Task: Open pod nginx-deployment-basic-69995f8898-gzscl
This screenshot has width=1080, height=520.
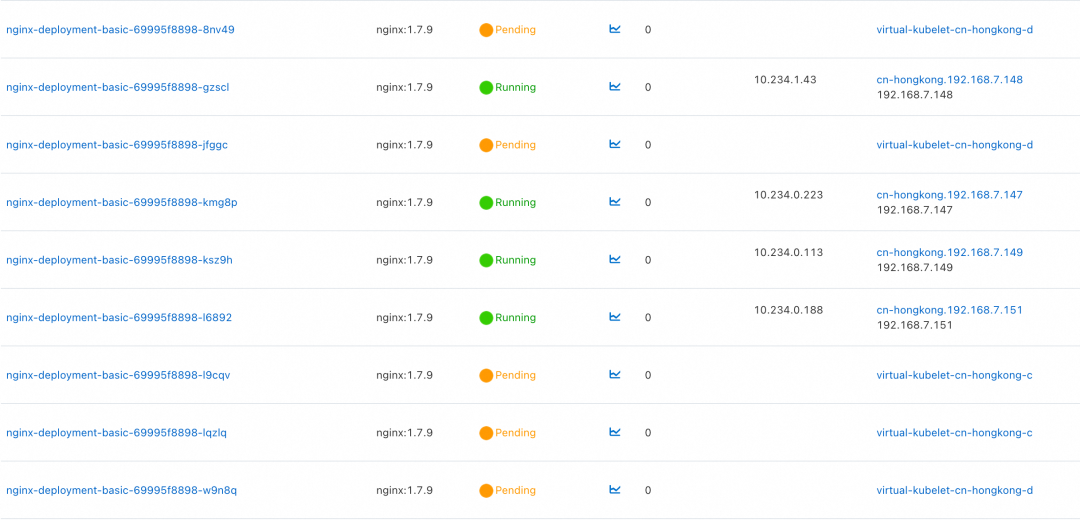Action: (x=117, y=88)
